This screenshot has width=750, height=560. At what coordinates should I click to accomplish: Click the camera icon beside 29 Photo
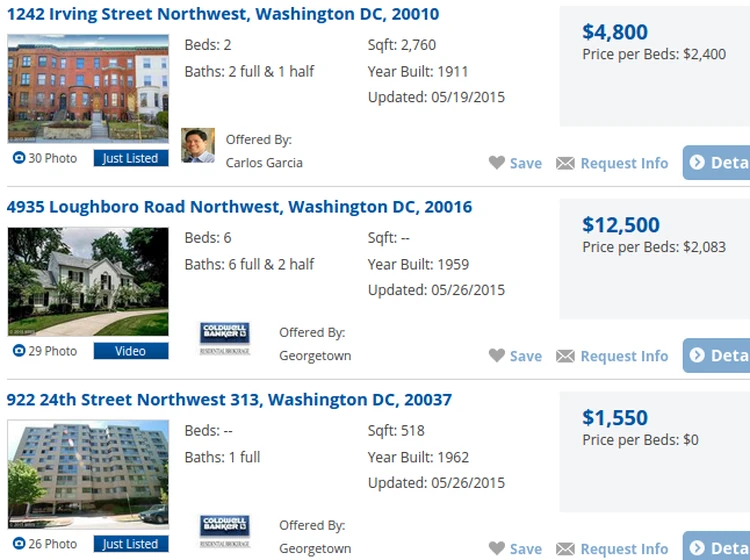(x=18, y=351)
